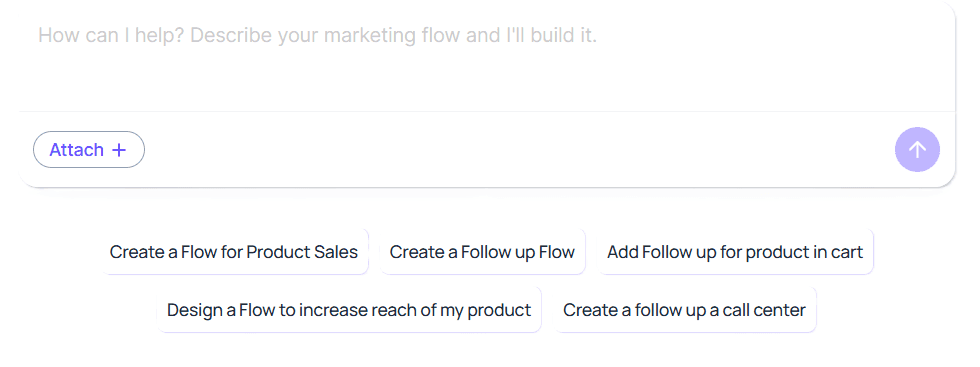Click the product in cart follow-up chip
Viewport: 980px width, 367px height.
coord(735,252)
